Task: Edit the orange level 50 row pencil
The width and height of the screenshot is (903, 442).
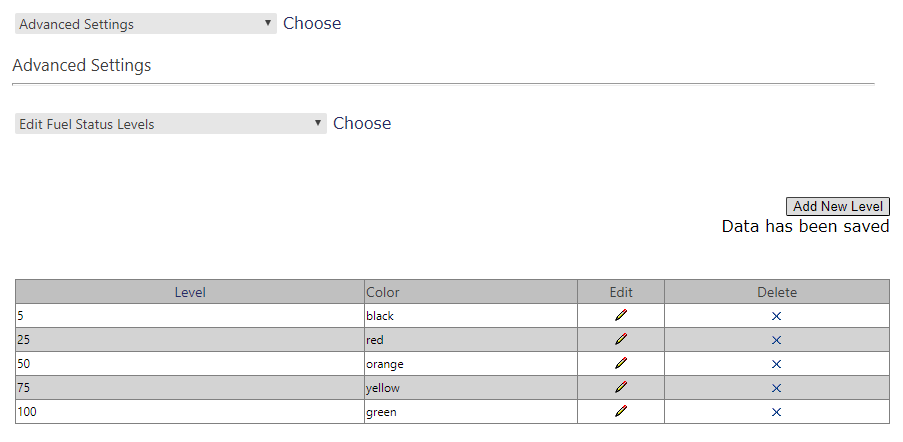Action: pyautogui.click(x=621, y=364)
